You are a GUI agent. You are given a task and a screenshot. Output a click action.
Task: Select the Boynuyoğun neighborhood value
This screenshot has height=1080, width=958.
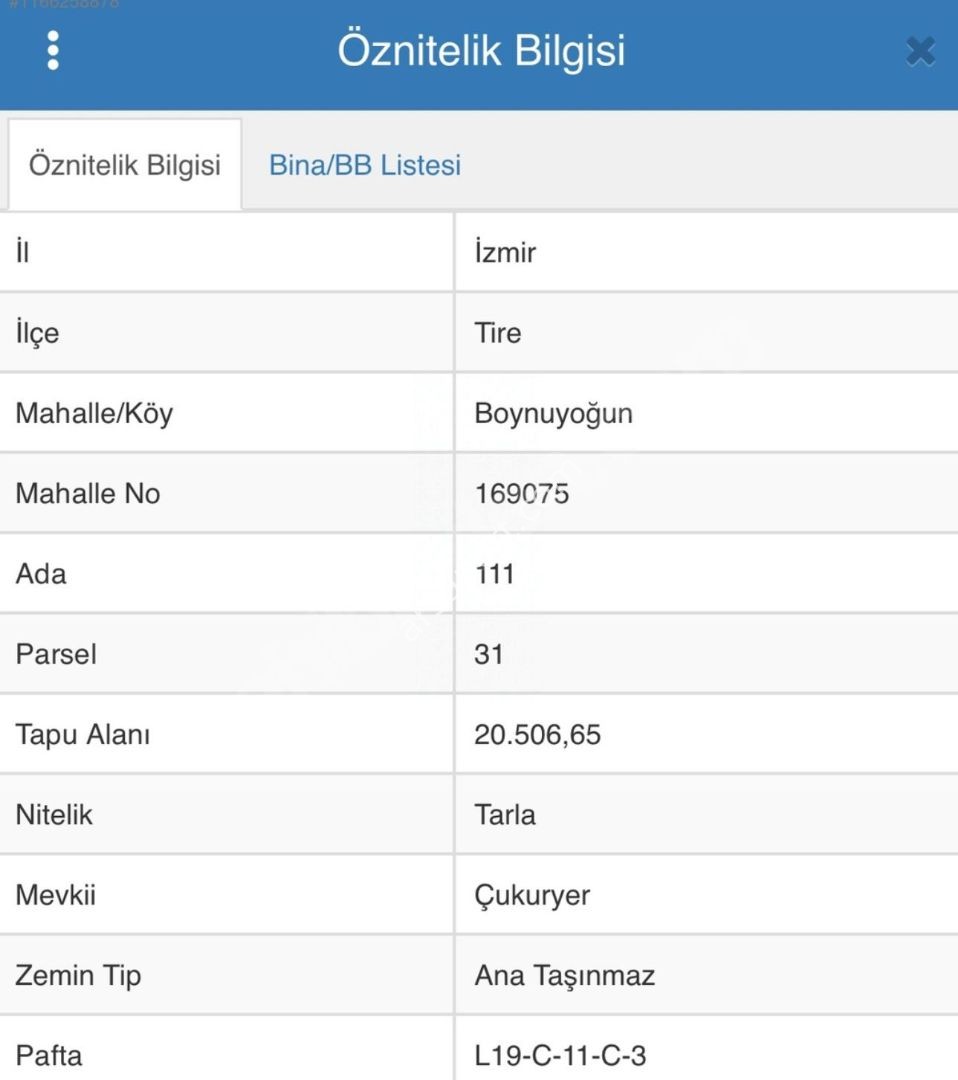coord(553,414)
